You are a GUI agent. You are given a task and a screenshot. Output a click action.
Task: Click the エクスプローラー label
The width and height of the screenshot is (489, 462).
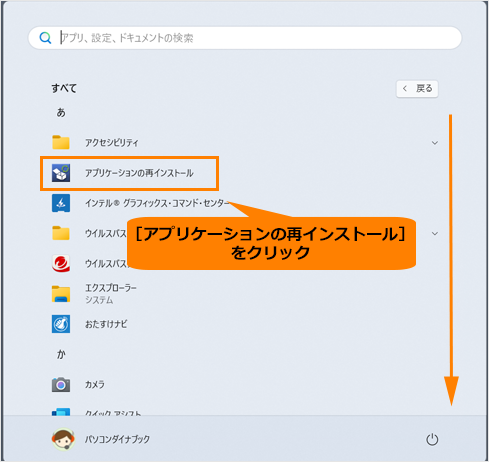[x=111, y=288]
